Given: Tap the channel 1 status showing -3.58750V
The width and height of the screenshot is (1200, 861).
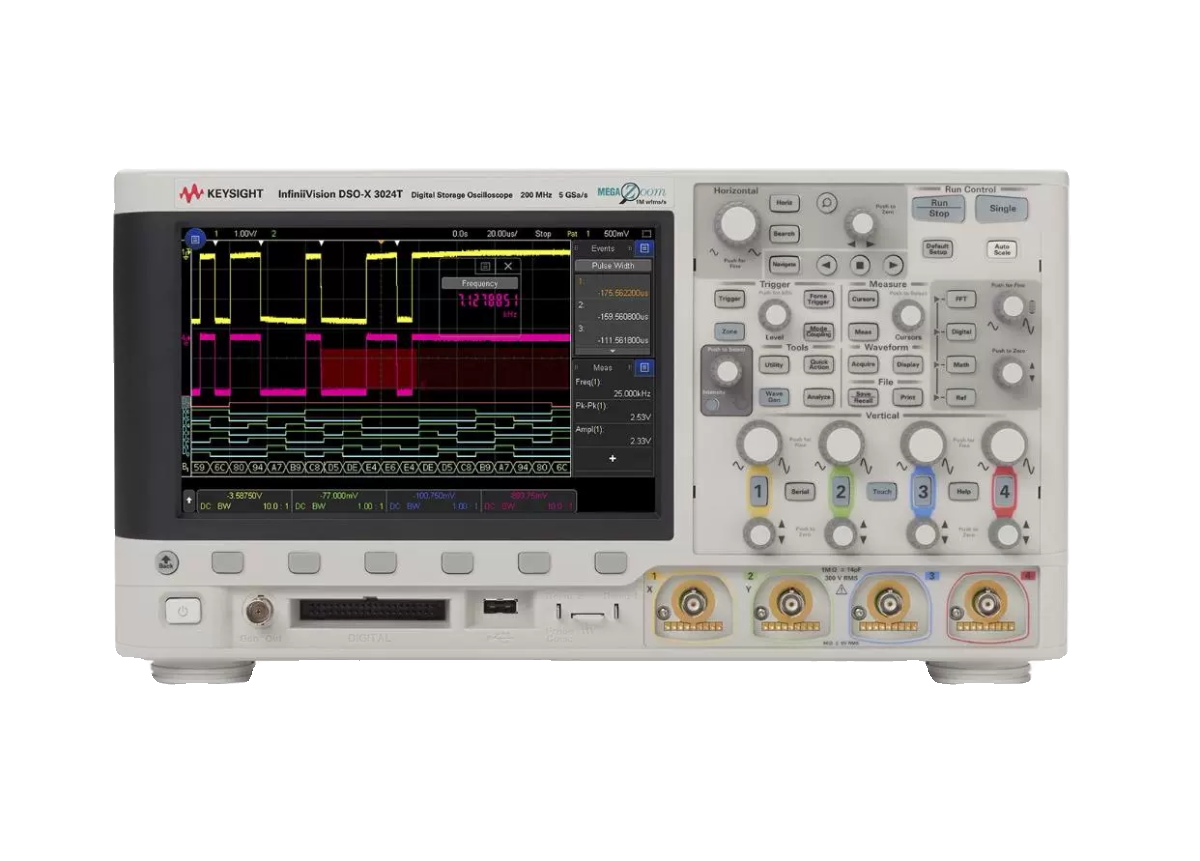Looking at the screenshot, I should tap(243, 500).
